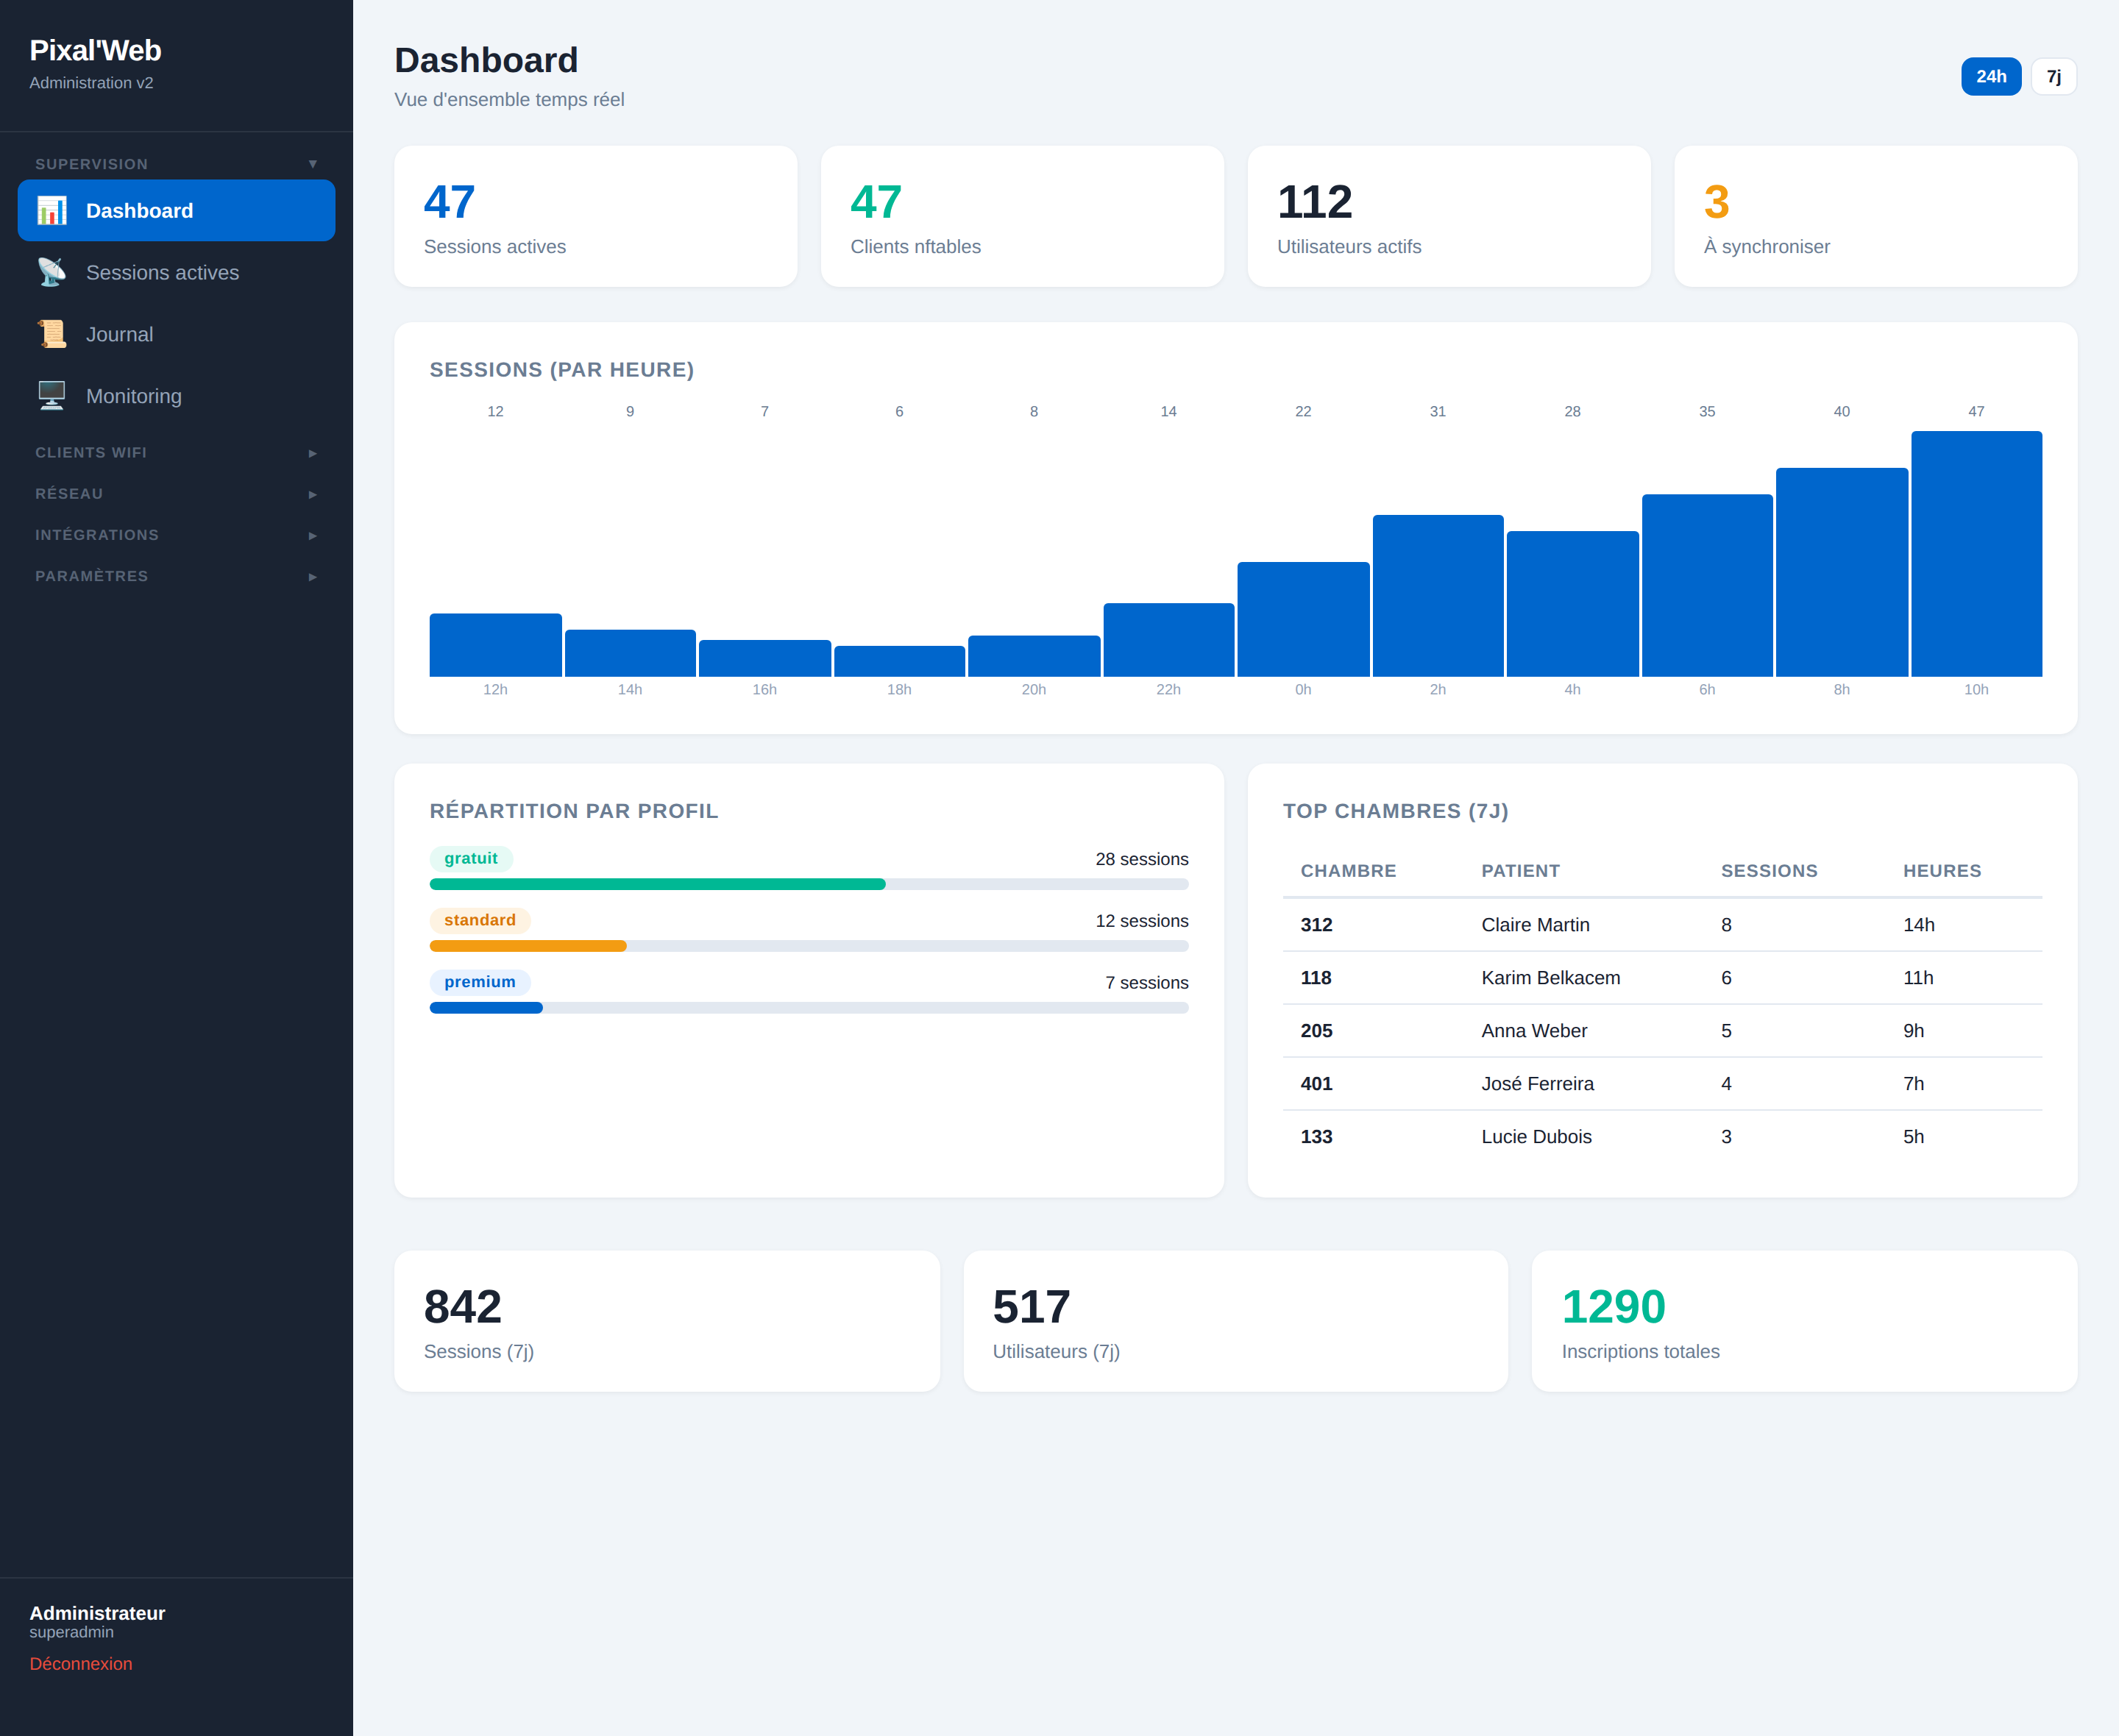Screen dimensions: 2119x1736
Task: Click the Dashboard bar chart icon
Action: coord(52,210)
